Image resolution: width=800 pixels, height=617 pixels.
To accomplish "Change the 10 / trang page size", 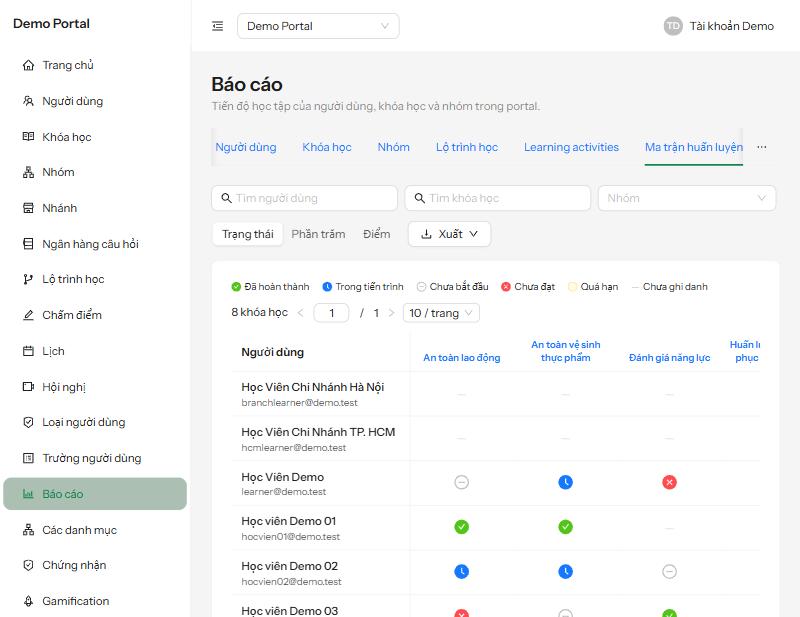I will point(441,313).
